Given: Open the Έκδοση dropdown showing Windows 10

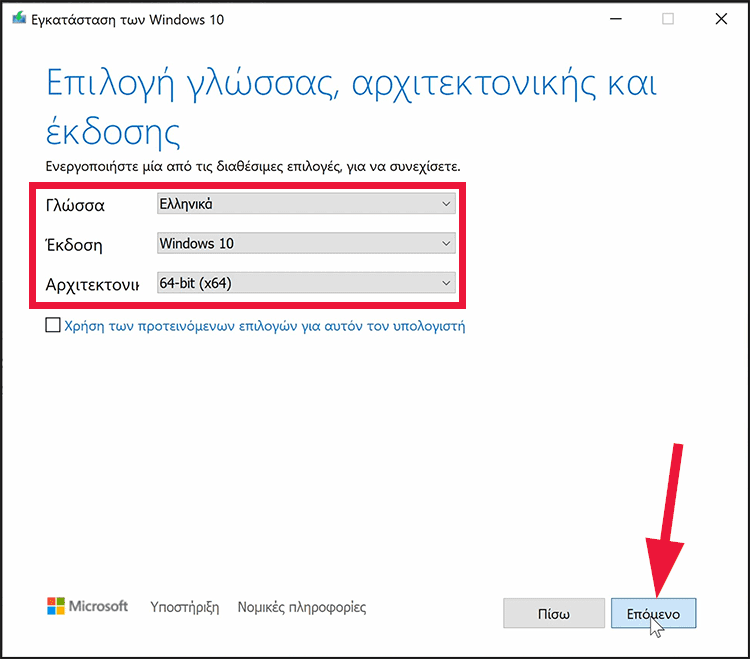Looking at the screenshot, I should pos(306,243).
